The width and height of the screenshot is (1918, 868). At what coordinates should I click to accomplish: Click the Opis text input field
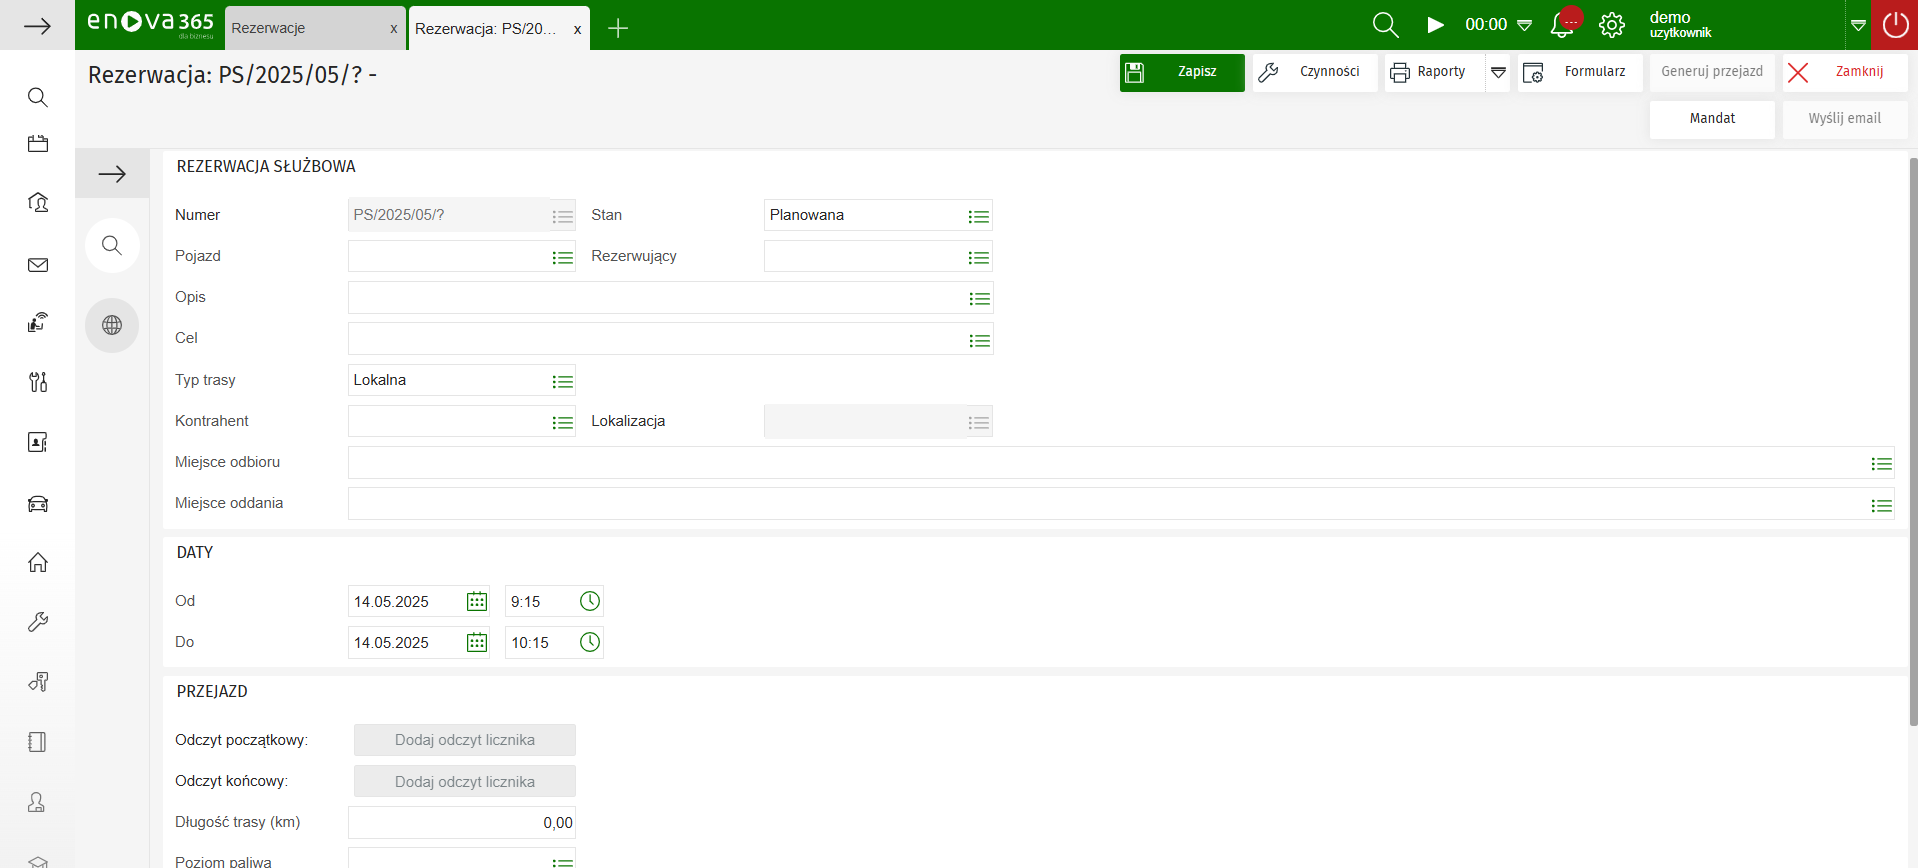[656, 298]
